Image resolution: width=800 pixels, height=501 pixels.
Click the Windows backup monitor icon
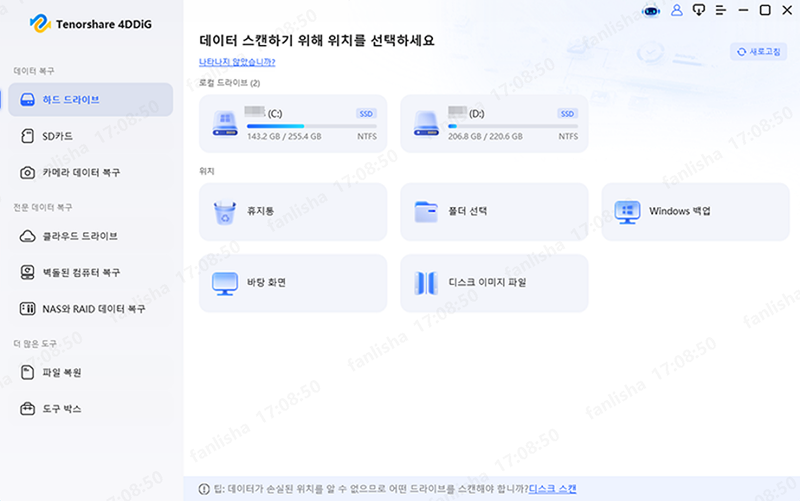pyautogui.click(x=627, y=212)
